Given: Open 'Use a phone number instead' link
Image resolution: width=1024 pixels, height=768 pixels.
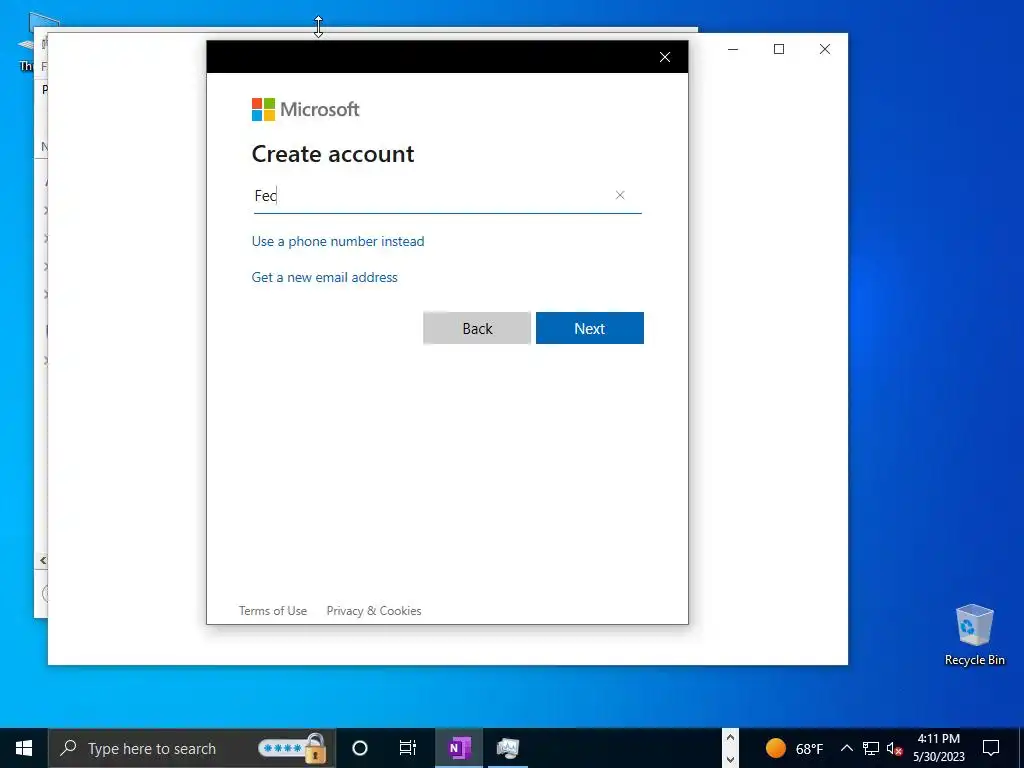Looking at the screenshot, I should tap(338, 241).
